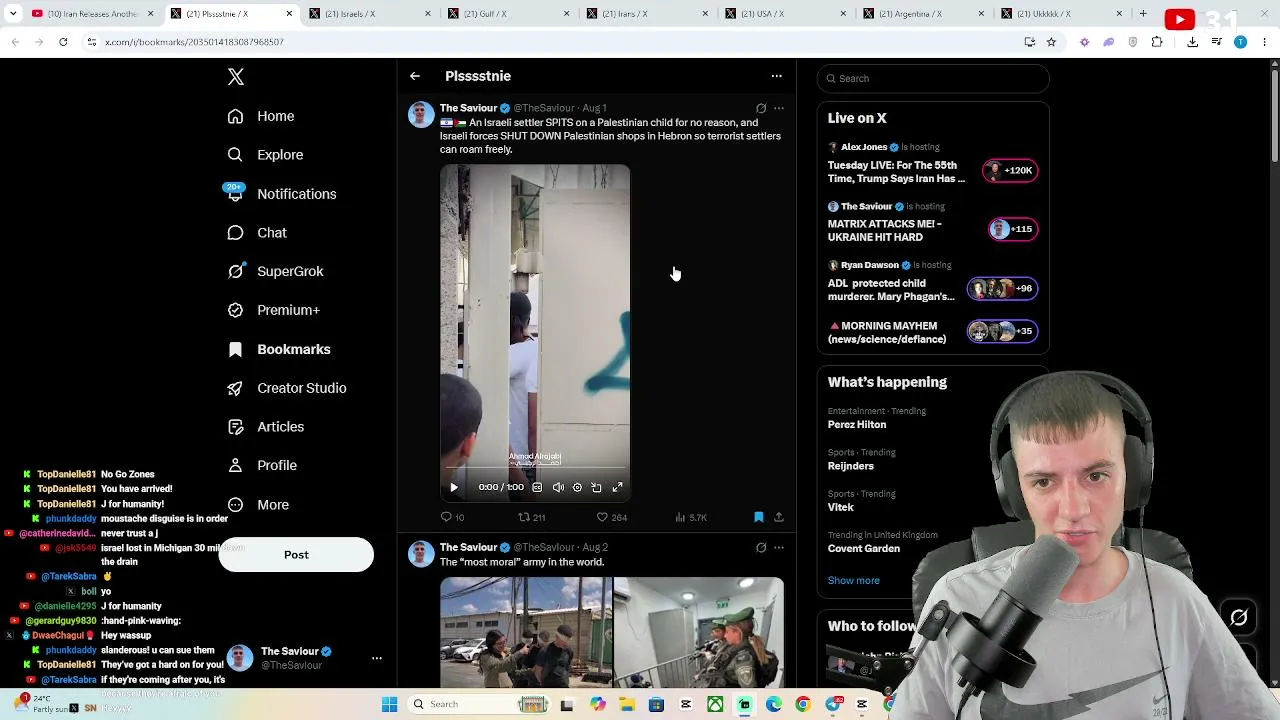Viewport: 1280px width, 720px height.
Task: View analytics of the Aug 1 post
Action: pyautogui.click(x=691, y=517)
